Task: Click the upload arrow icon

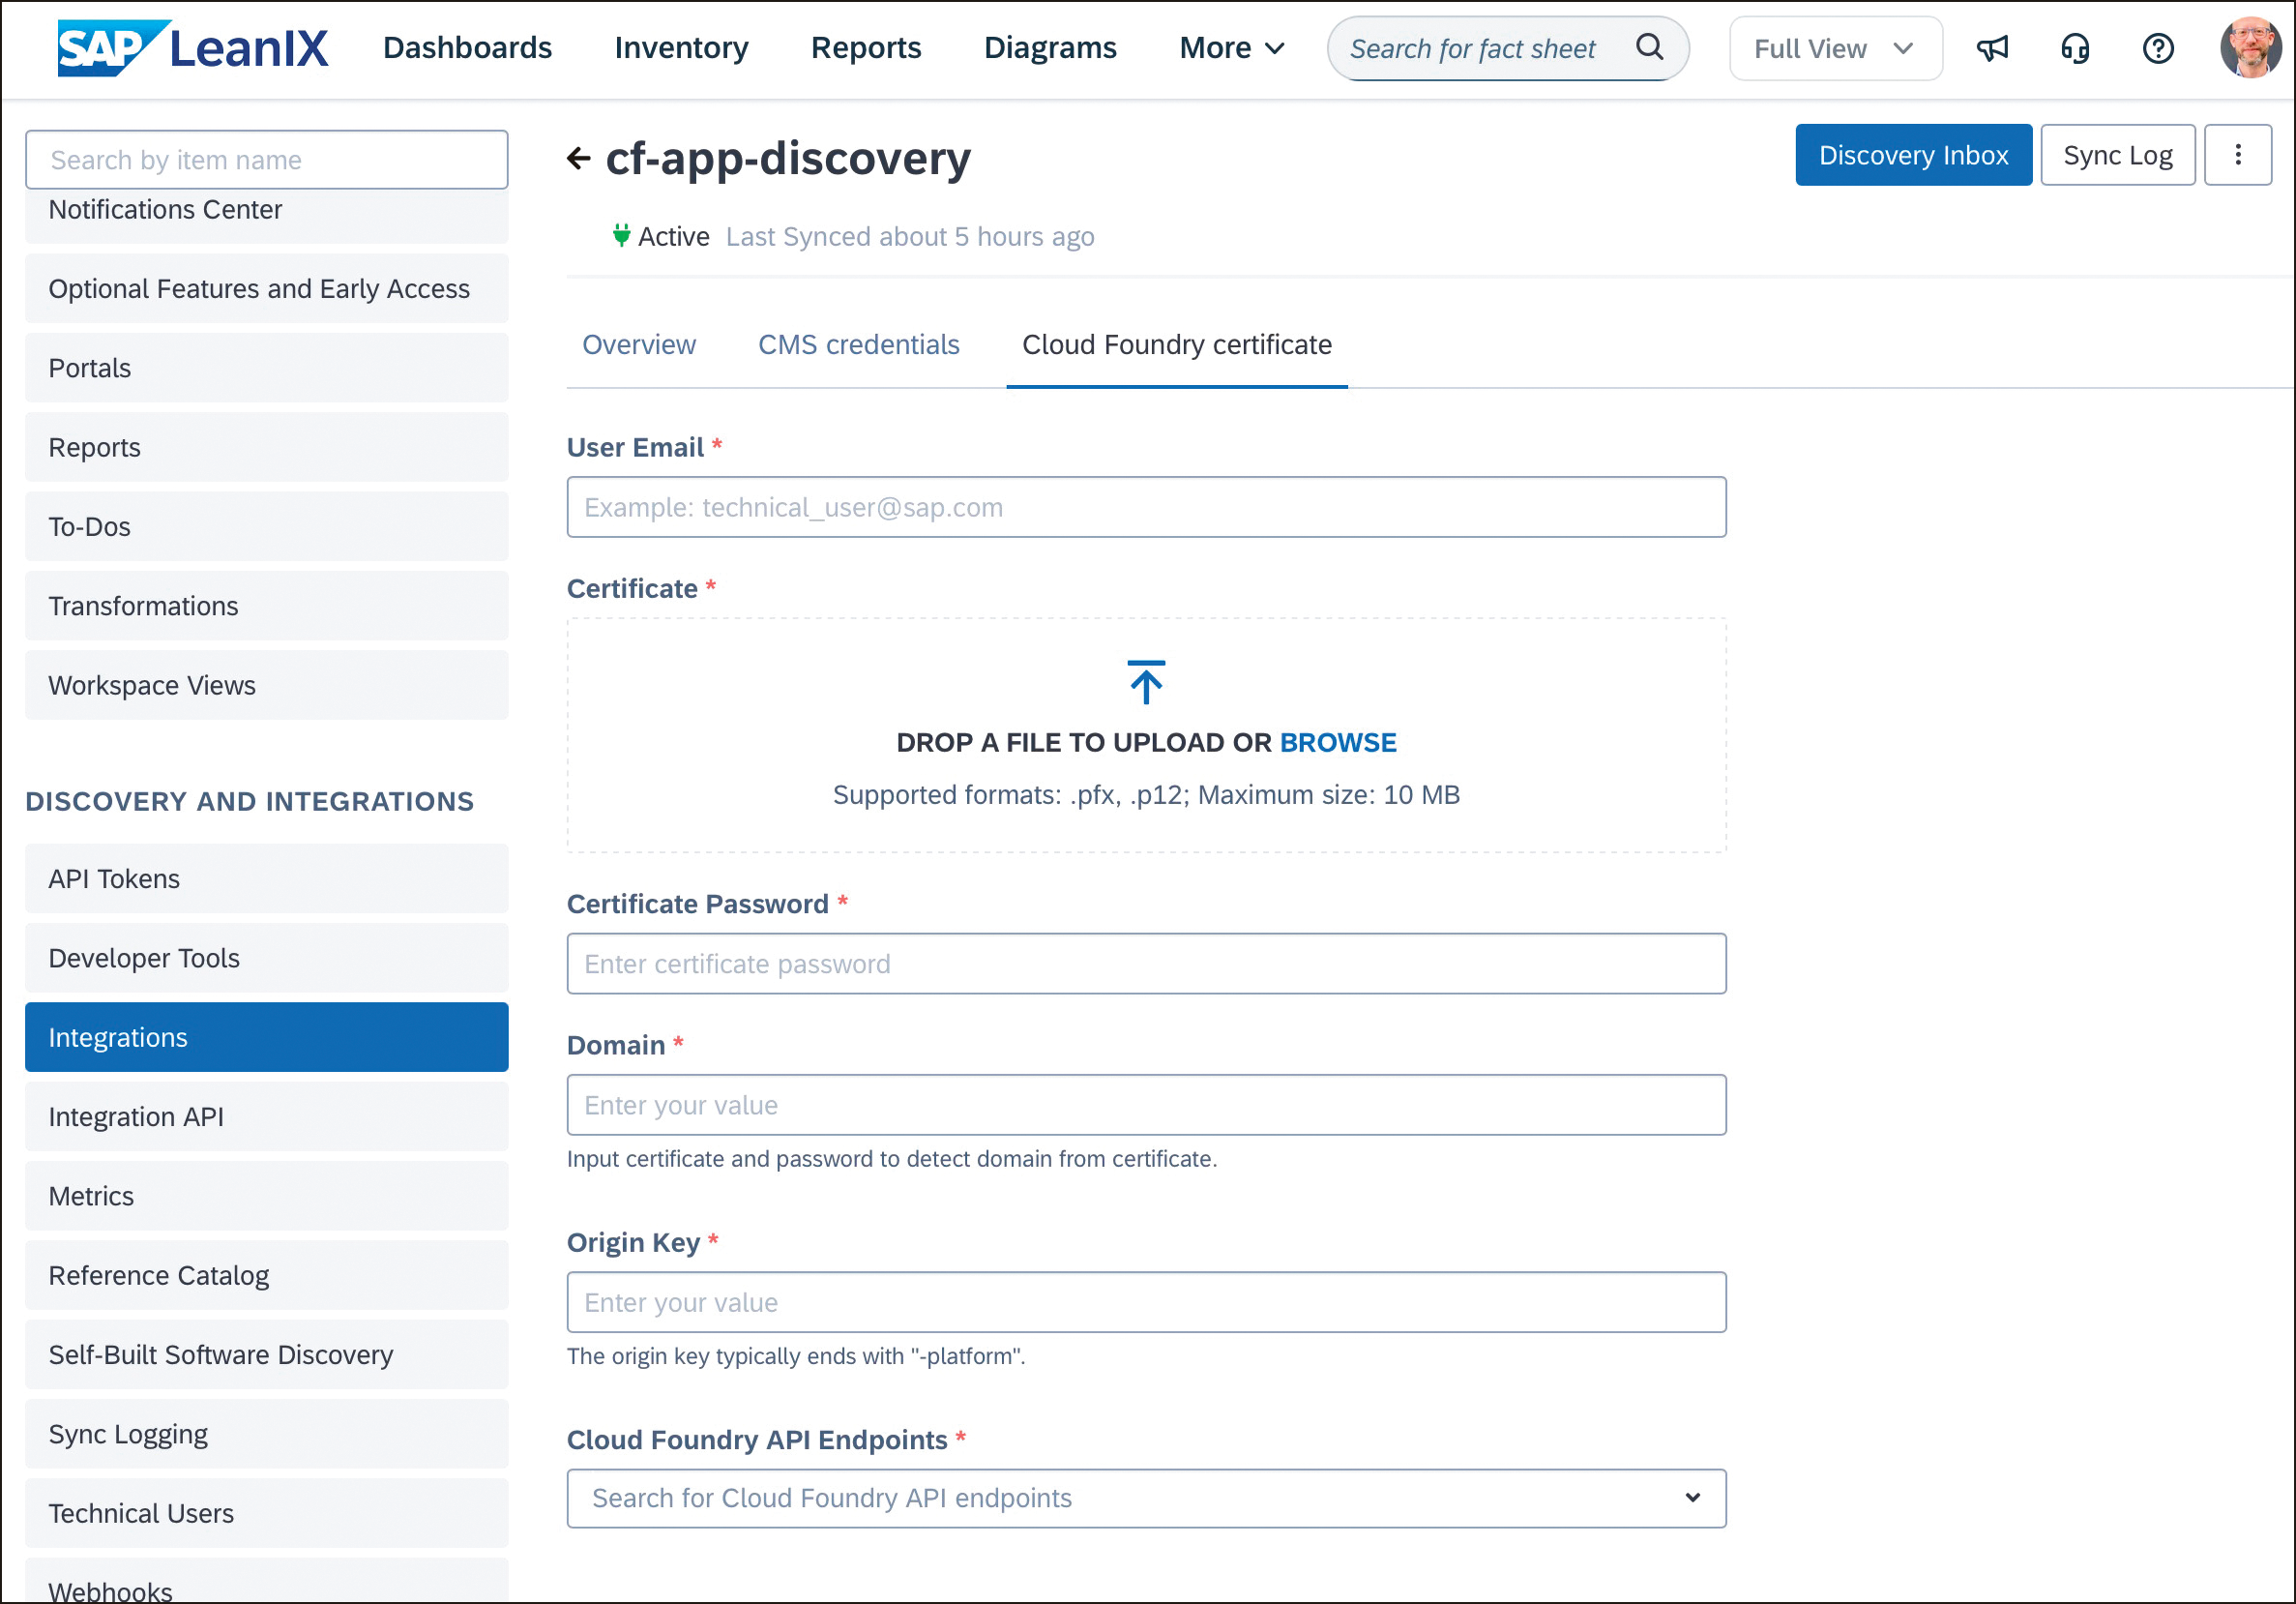Action: point(1146,682)
